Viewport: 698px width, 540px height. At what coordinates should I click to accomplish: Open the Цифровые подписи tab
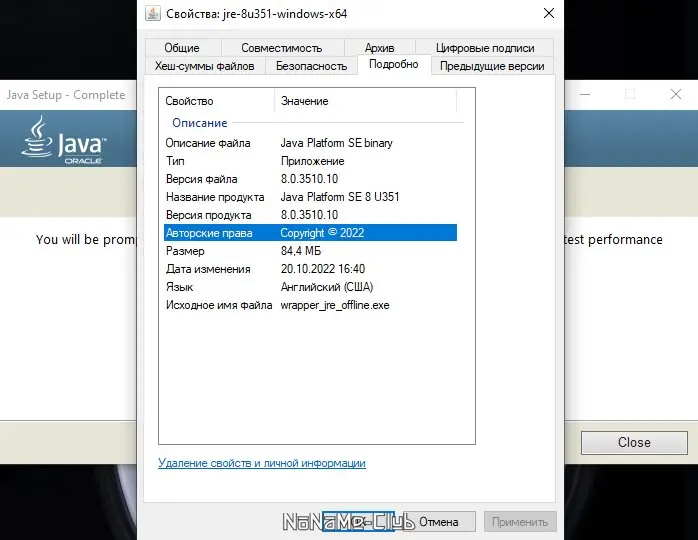tap(485, 48)
